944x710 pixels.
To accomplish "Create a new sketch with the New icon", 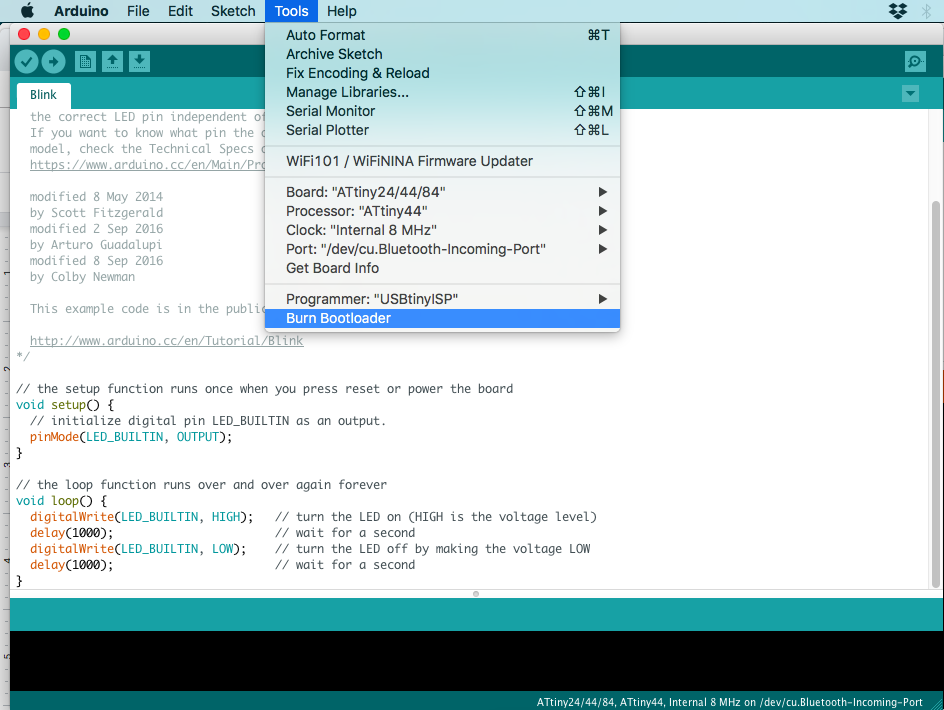I will (x=85, y=61).
